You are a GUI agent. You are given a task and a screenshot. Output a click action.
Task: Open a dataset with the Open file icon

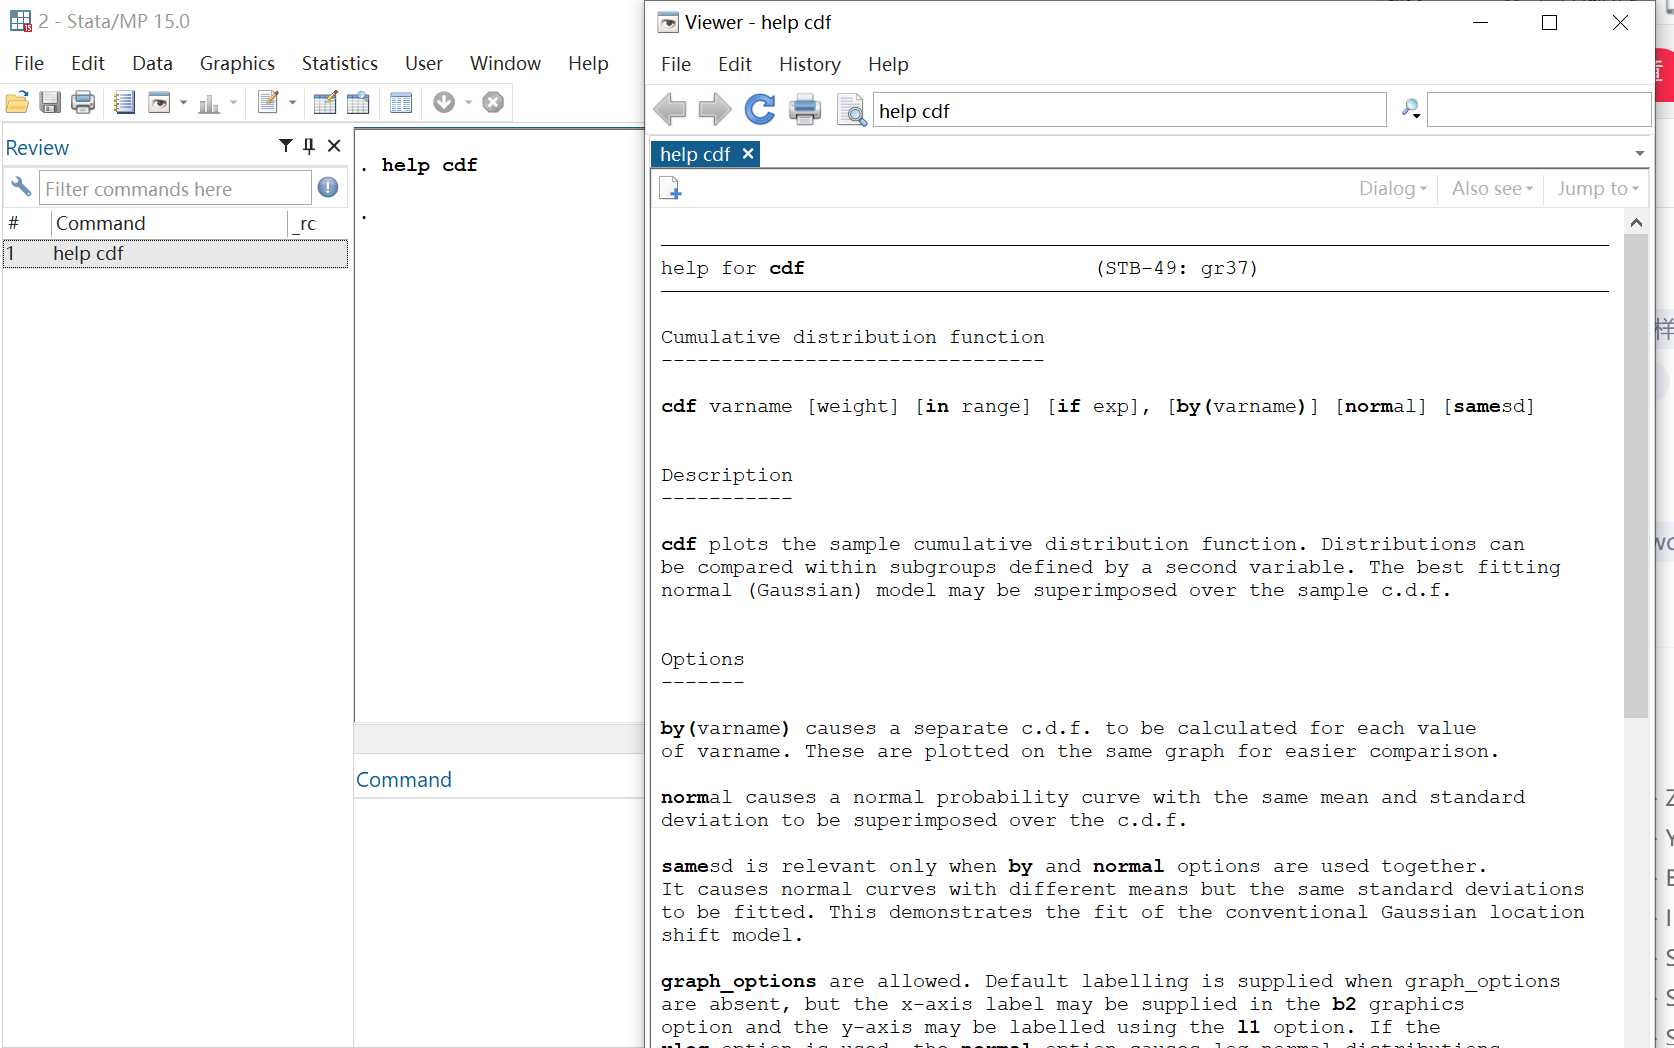pos(17,102)
